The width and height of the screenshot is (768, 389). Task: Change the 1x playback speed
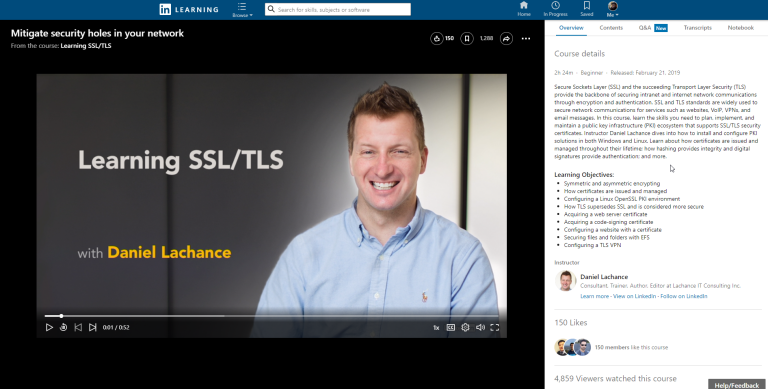point(436,328)
